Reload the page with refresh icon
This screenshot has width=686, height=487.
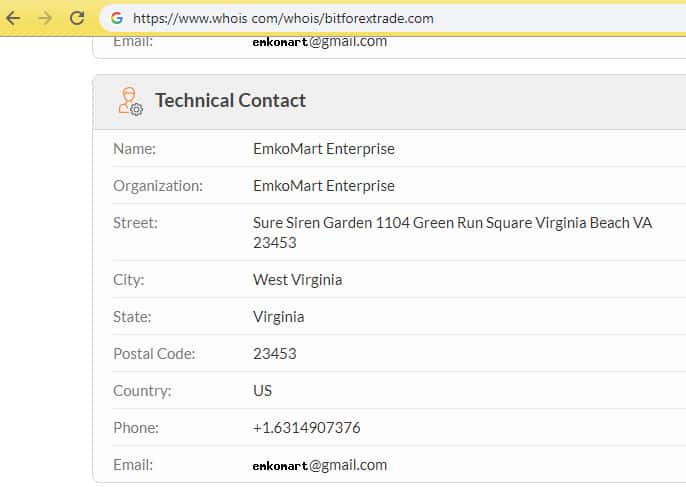[x=77, y=18]
